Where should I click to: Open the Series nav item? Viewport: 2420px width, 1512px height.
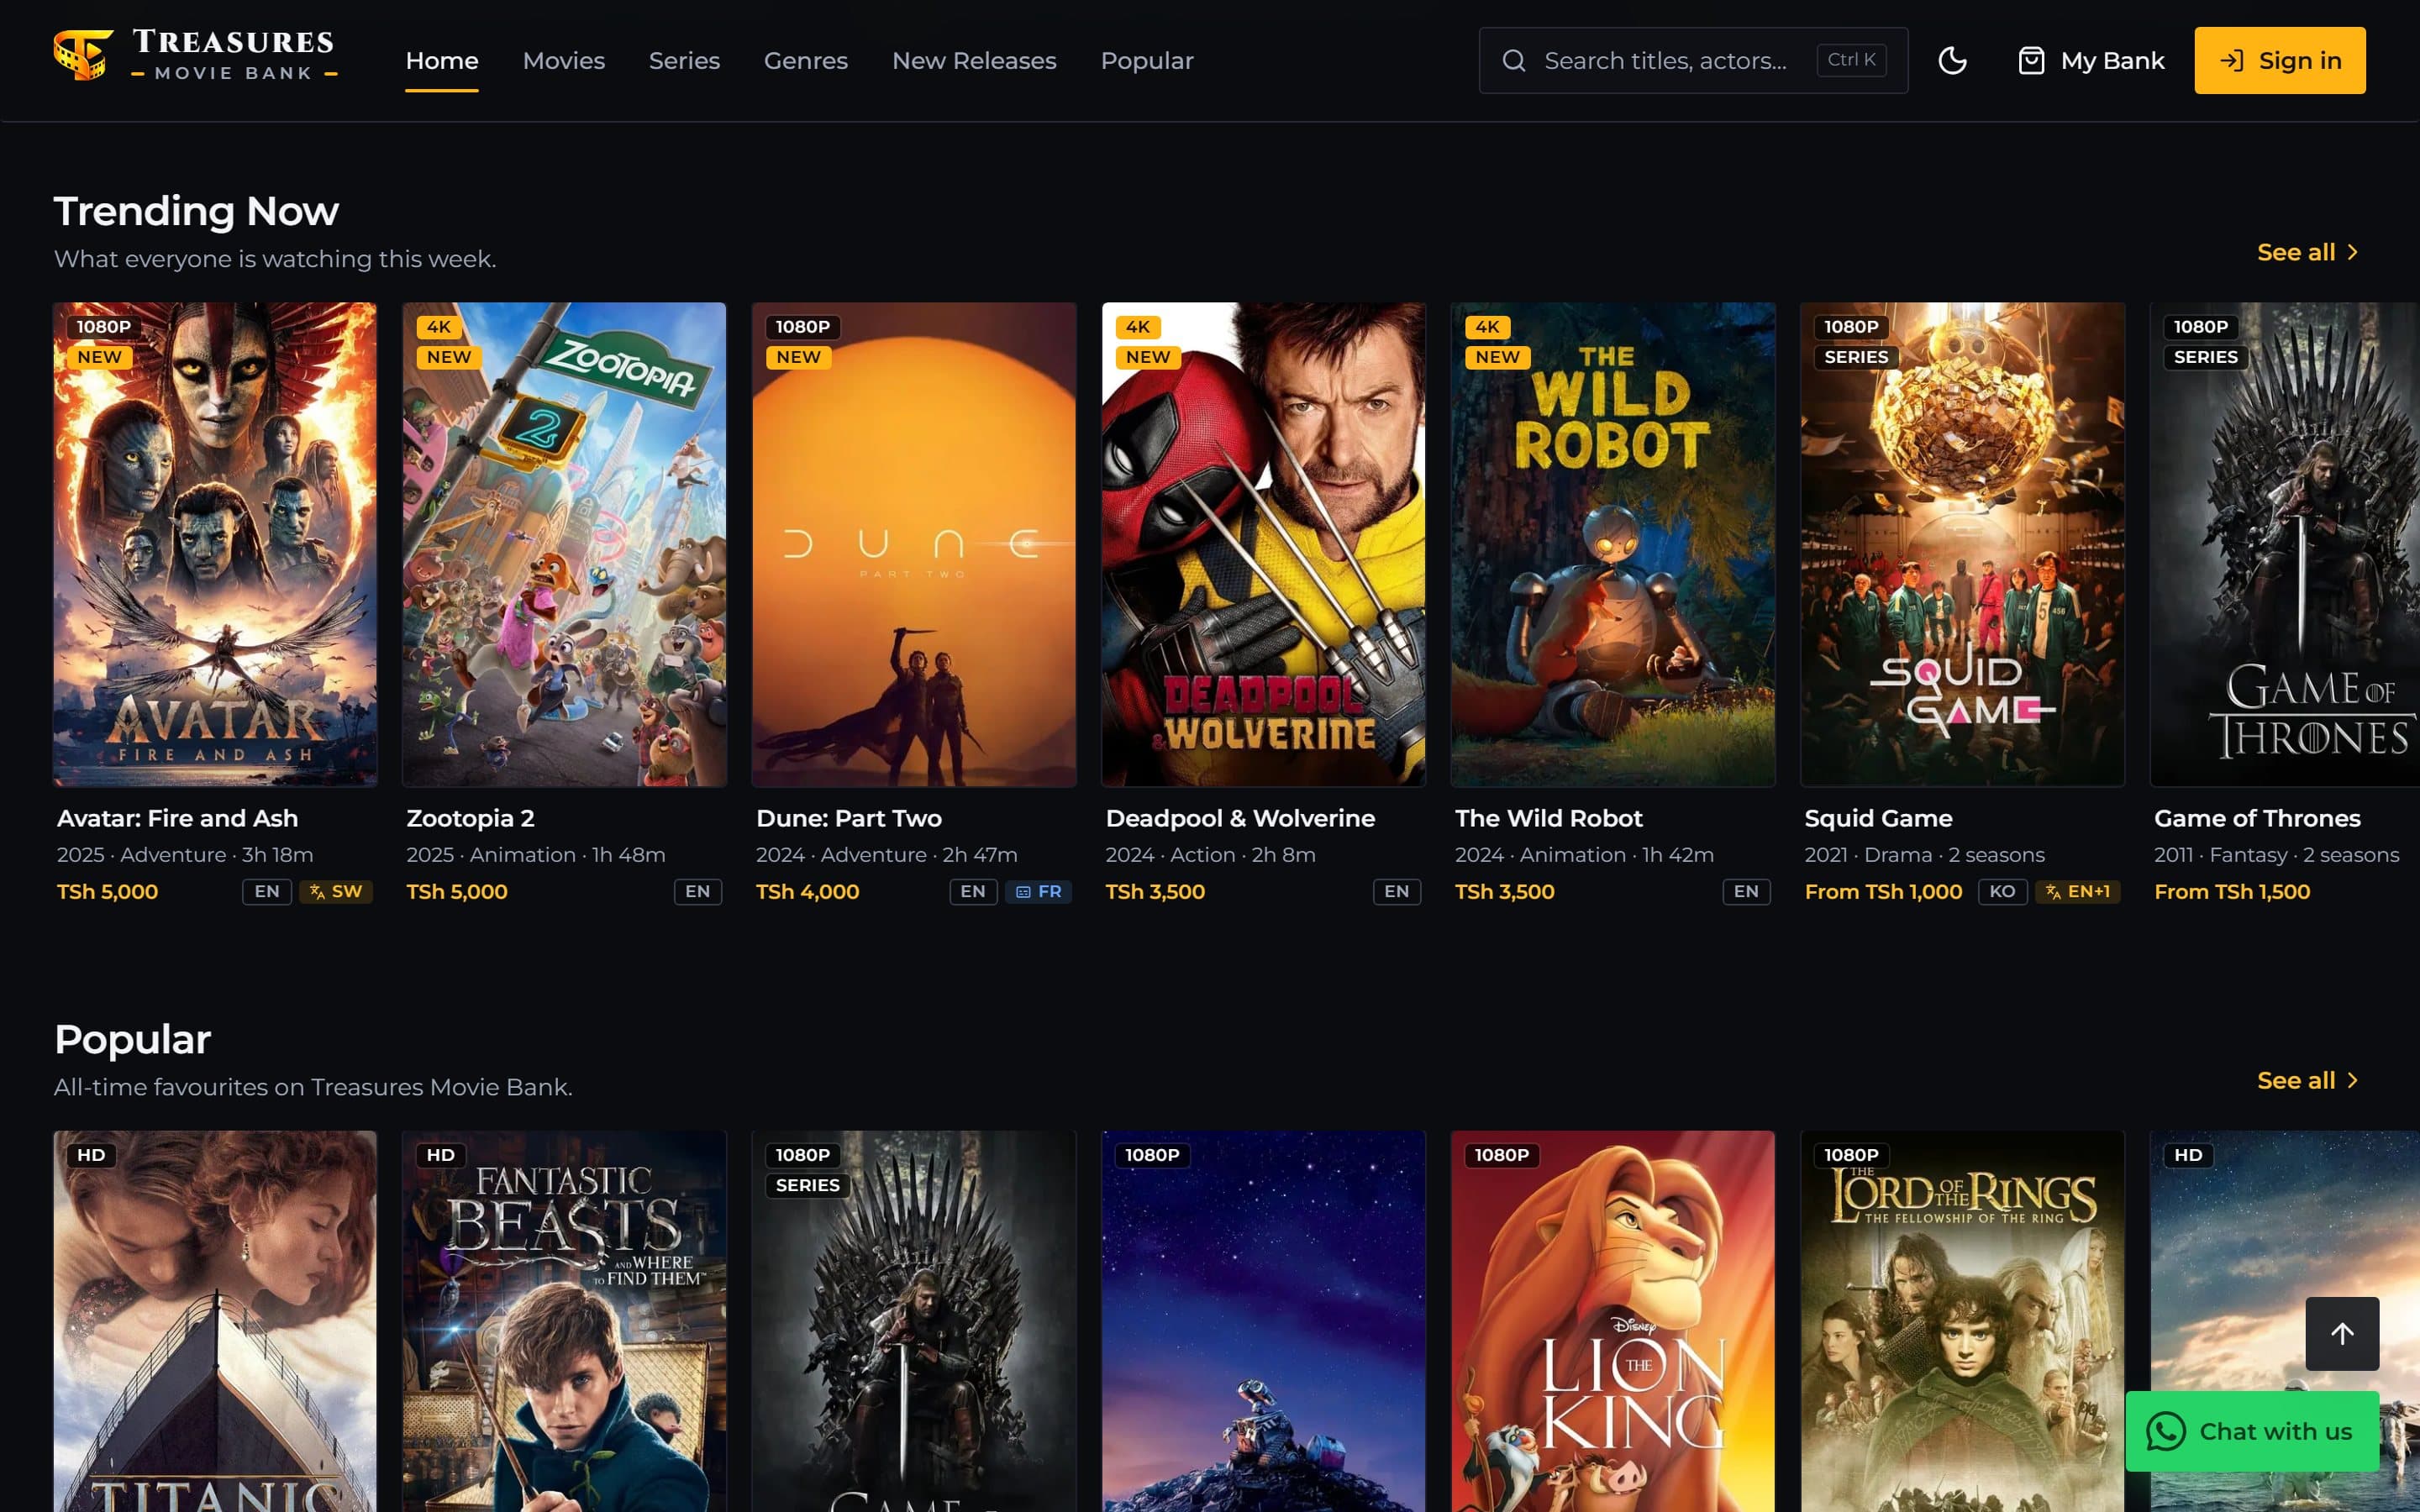coord(684,61)
